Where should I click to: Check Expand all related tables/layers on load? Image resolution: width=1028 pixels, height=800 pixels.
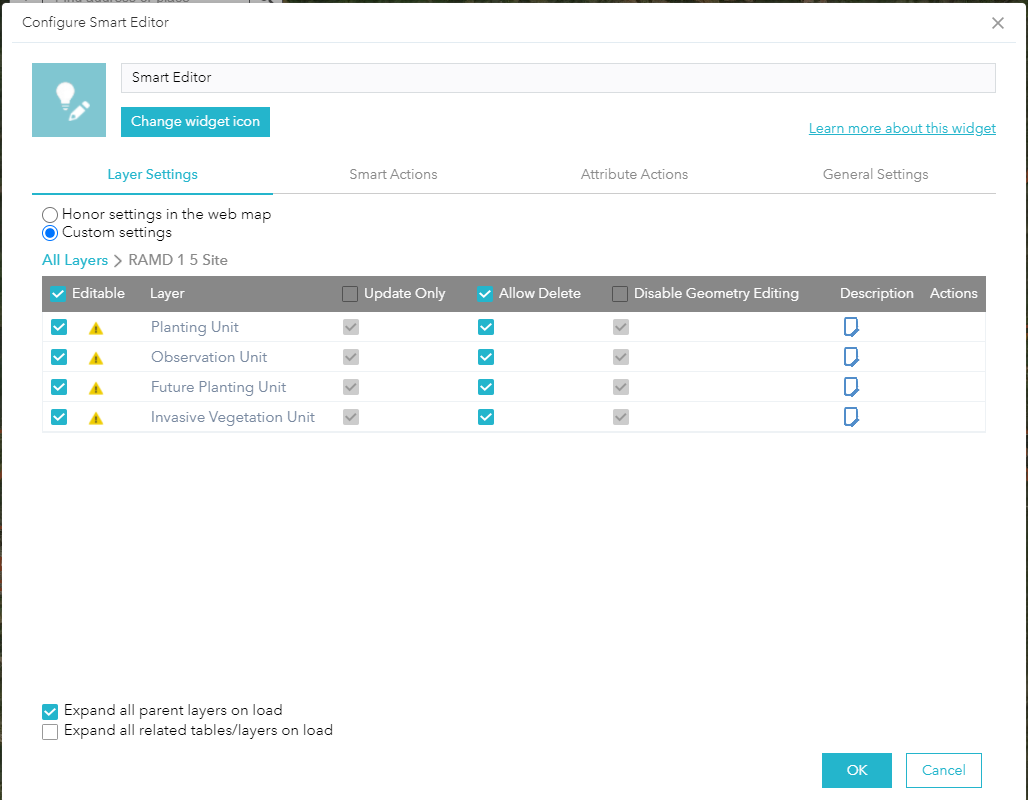50,731
